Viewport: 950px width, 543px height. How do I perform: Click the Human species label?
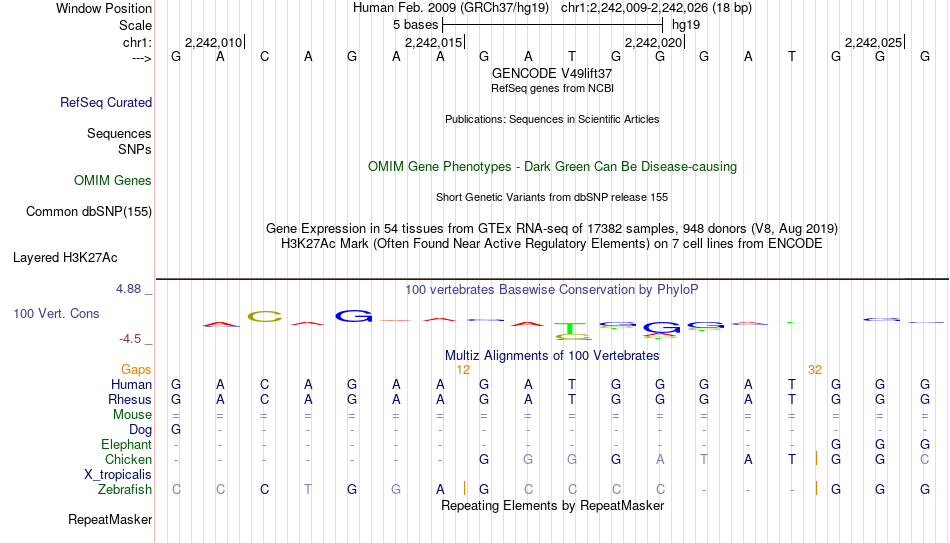(x=131, y=384)
